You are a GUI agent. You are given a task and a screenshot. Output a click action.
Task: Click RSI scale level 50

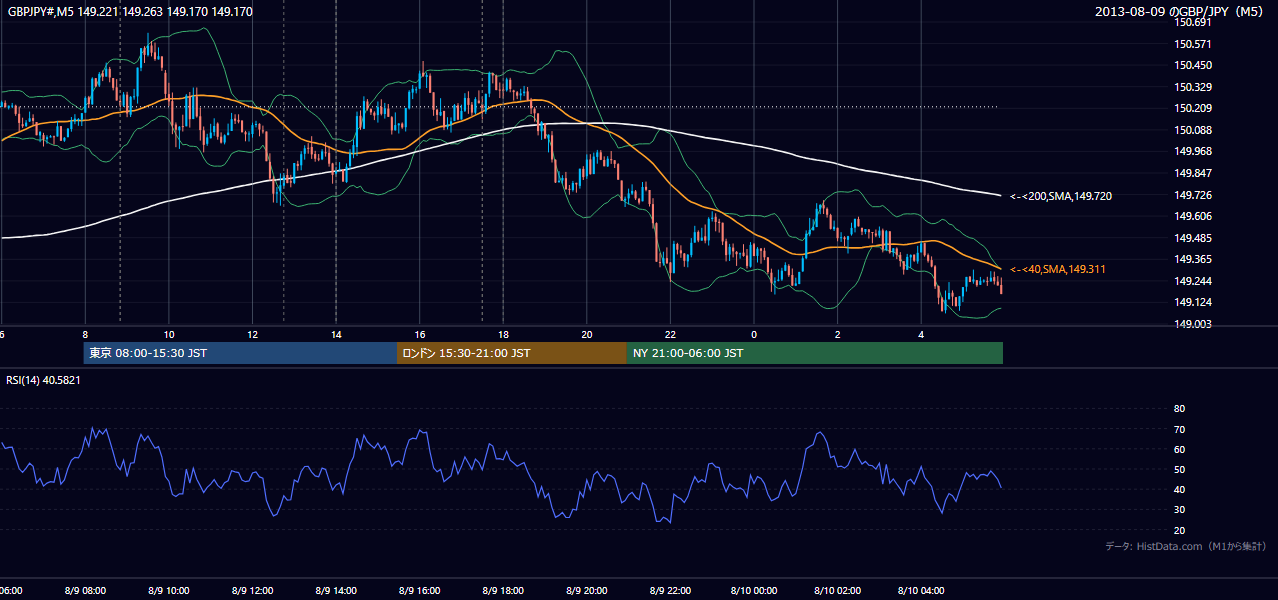tap(1179, 469)
